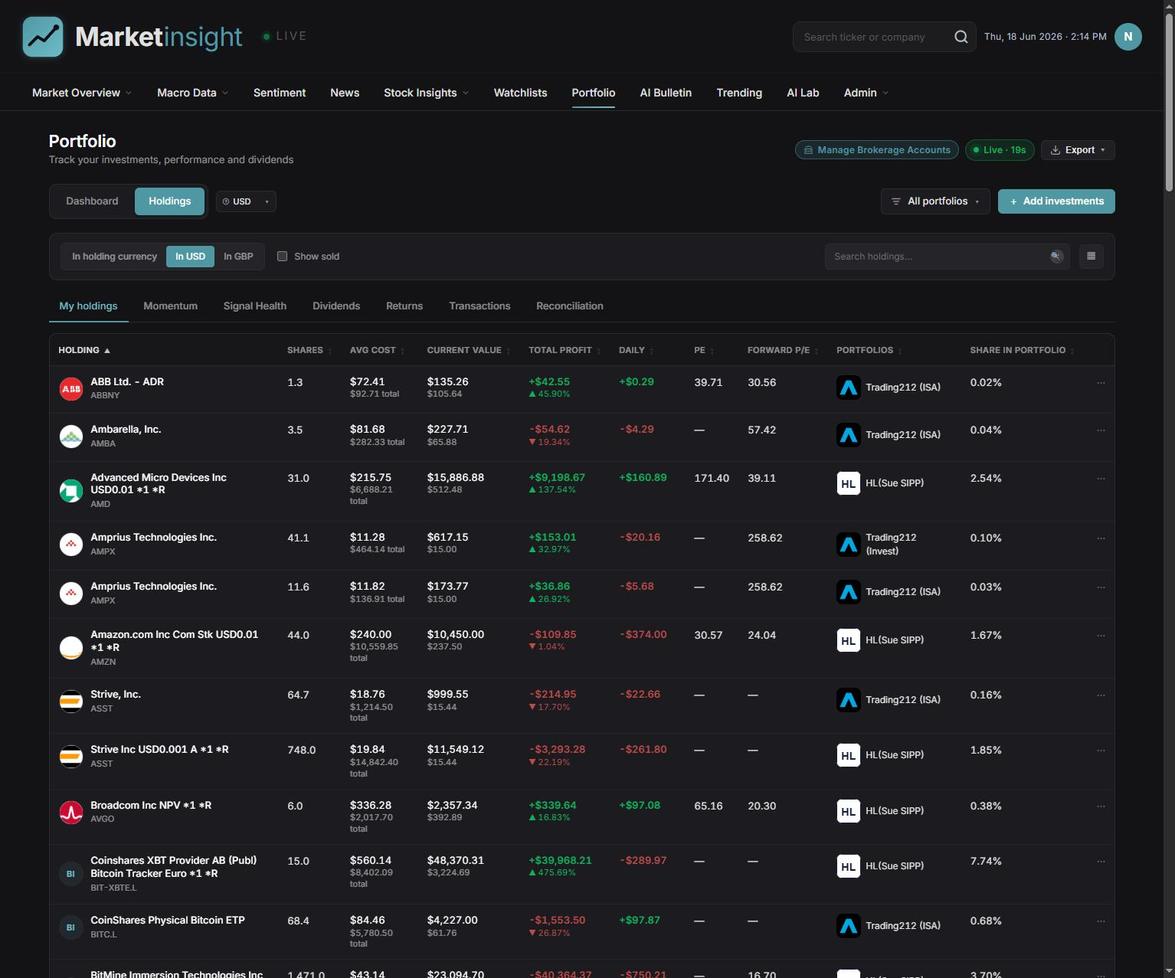Open row menu for Broadcom Inc

coord(1101,806)
